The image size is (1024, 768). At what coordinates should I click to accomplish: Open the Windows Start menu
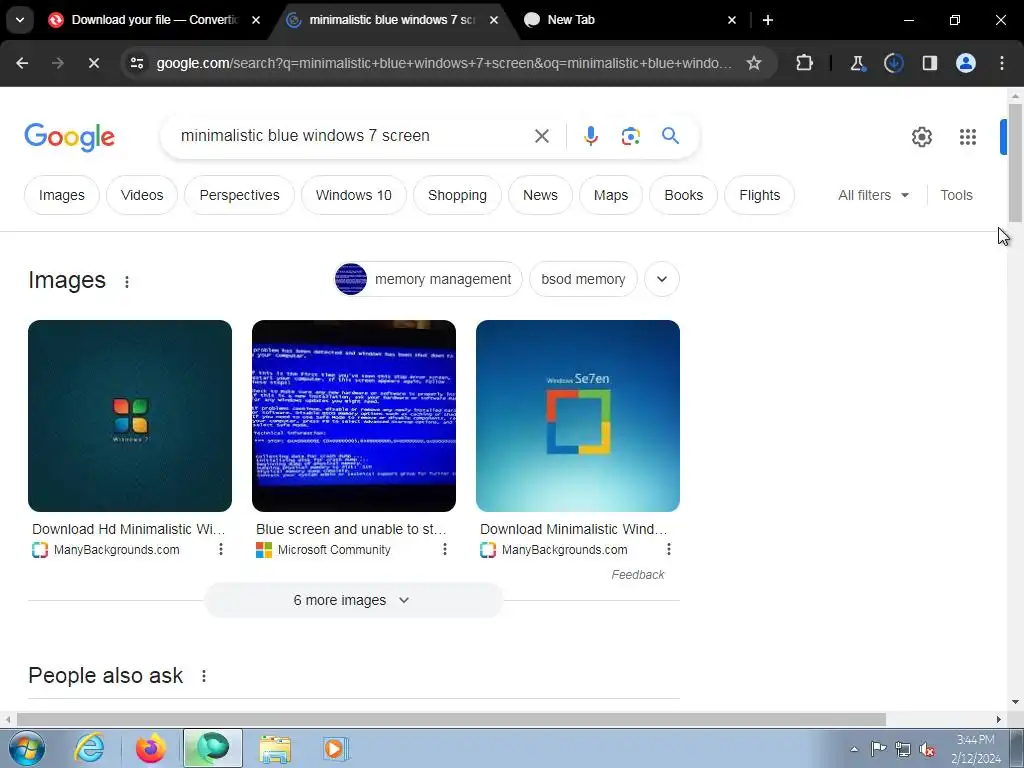[27, 748]
